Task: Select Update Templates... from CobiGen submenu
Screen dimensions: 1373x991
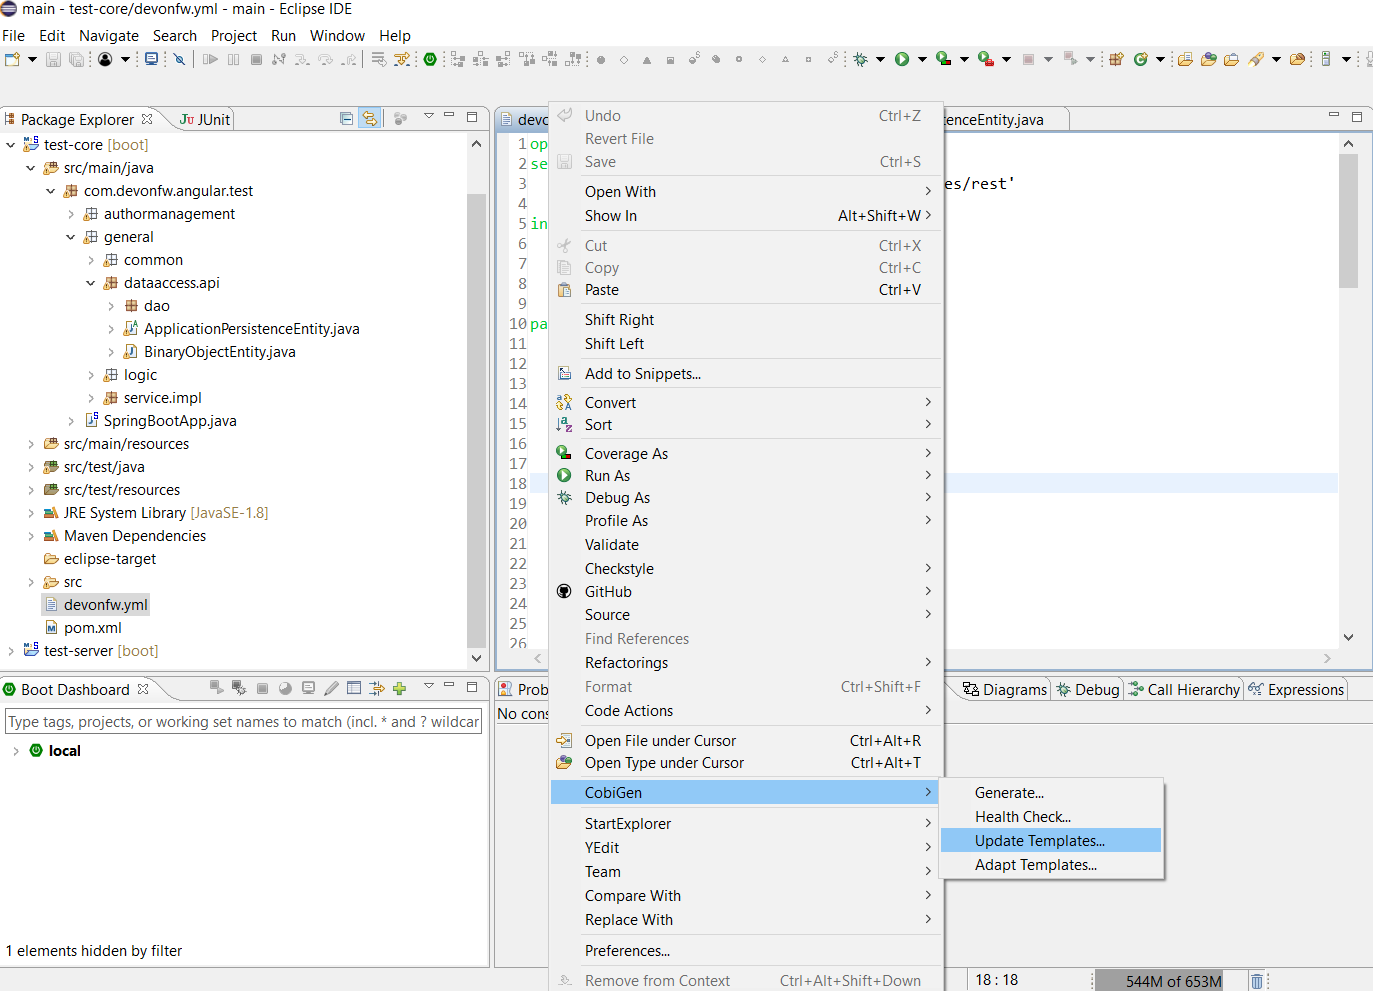Action: (x=1040, y=841)
